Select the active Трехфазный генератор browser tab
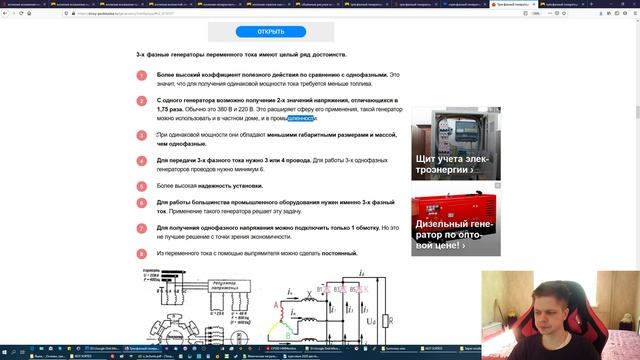640x360 pixels. (513, 4)
